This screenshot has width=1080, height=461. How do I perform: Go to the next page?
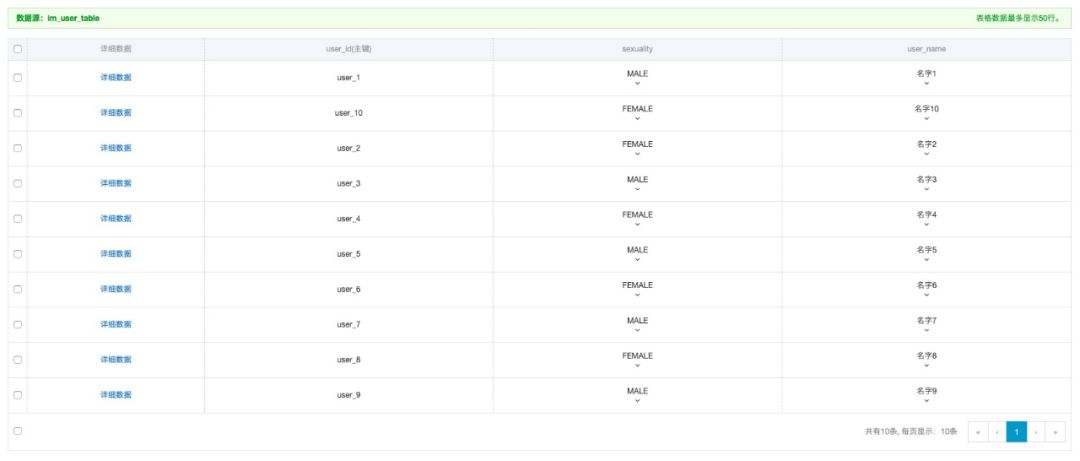(1036, 432)
